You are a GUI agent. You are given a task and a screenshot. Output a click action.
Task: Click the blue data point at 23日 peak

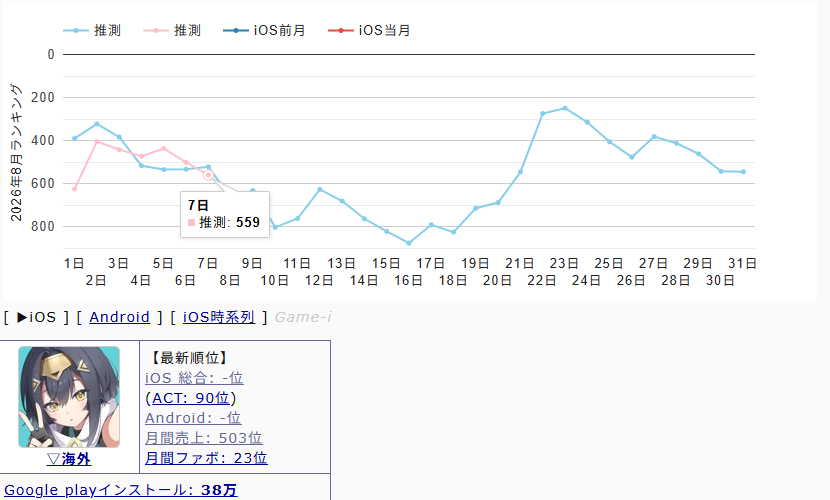565,108
